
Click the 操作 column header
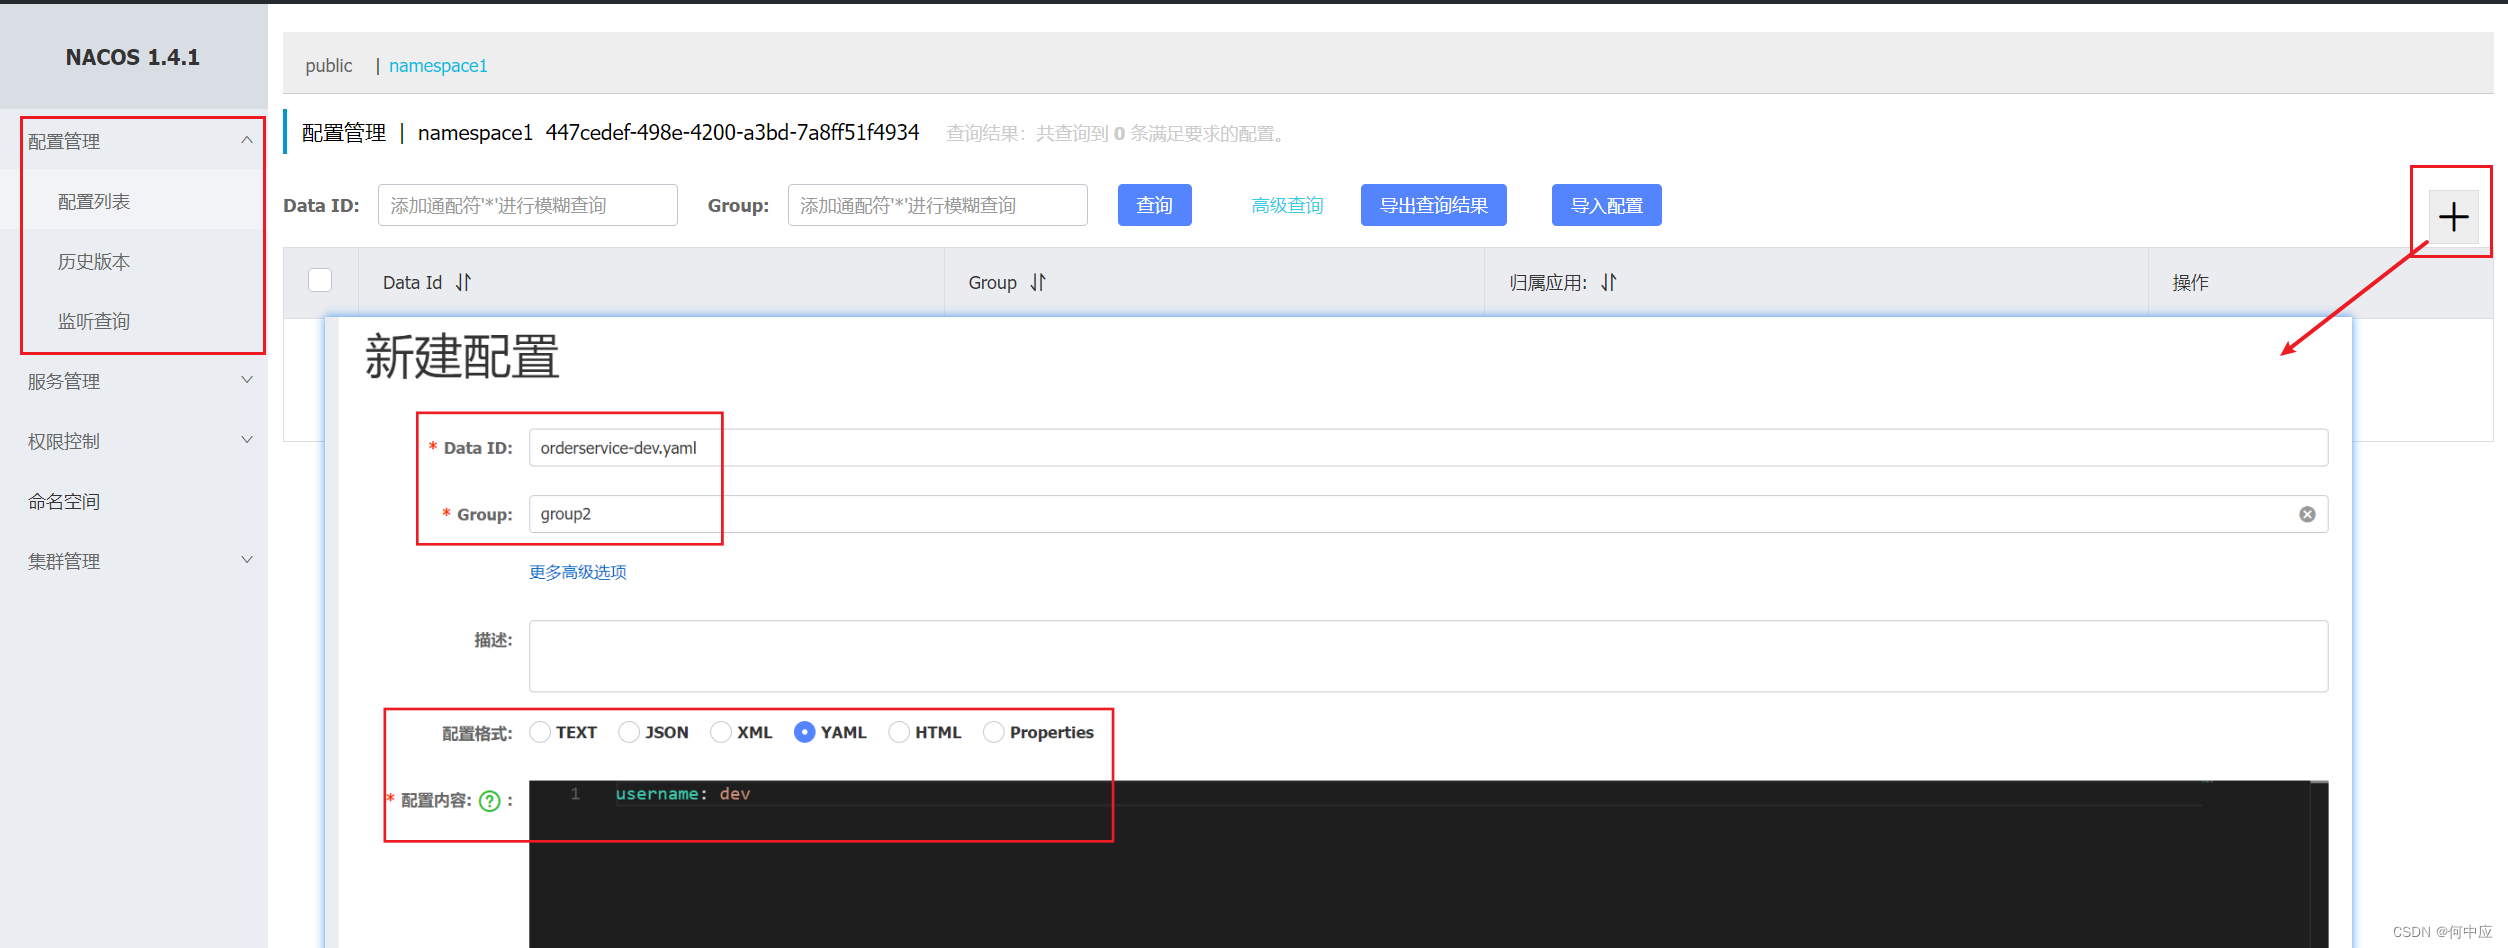click(2190, 283)
